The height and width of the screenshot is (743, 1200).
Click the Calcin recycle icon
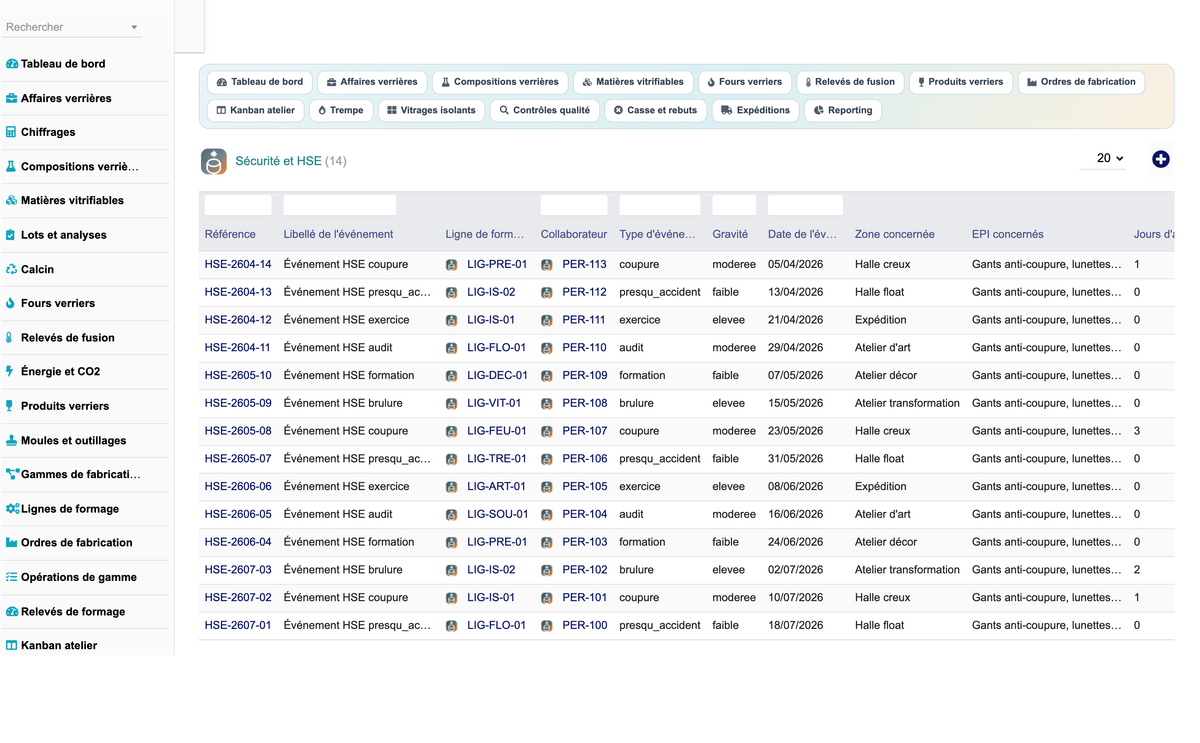(12, 269)
